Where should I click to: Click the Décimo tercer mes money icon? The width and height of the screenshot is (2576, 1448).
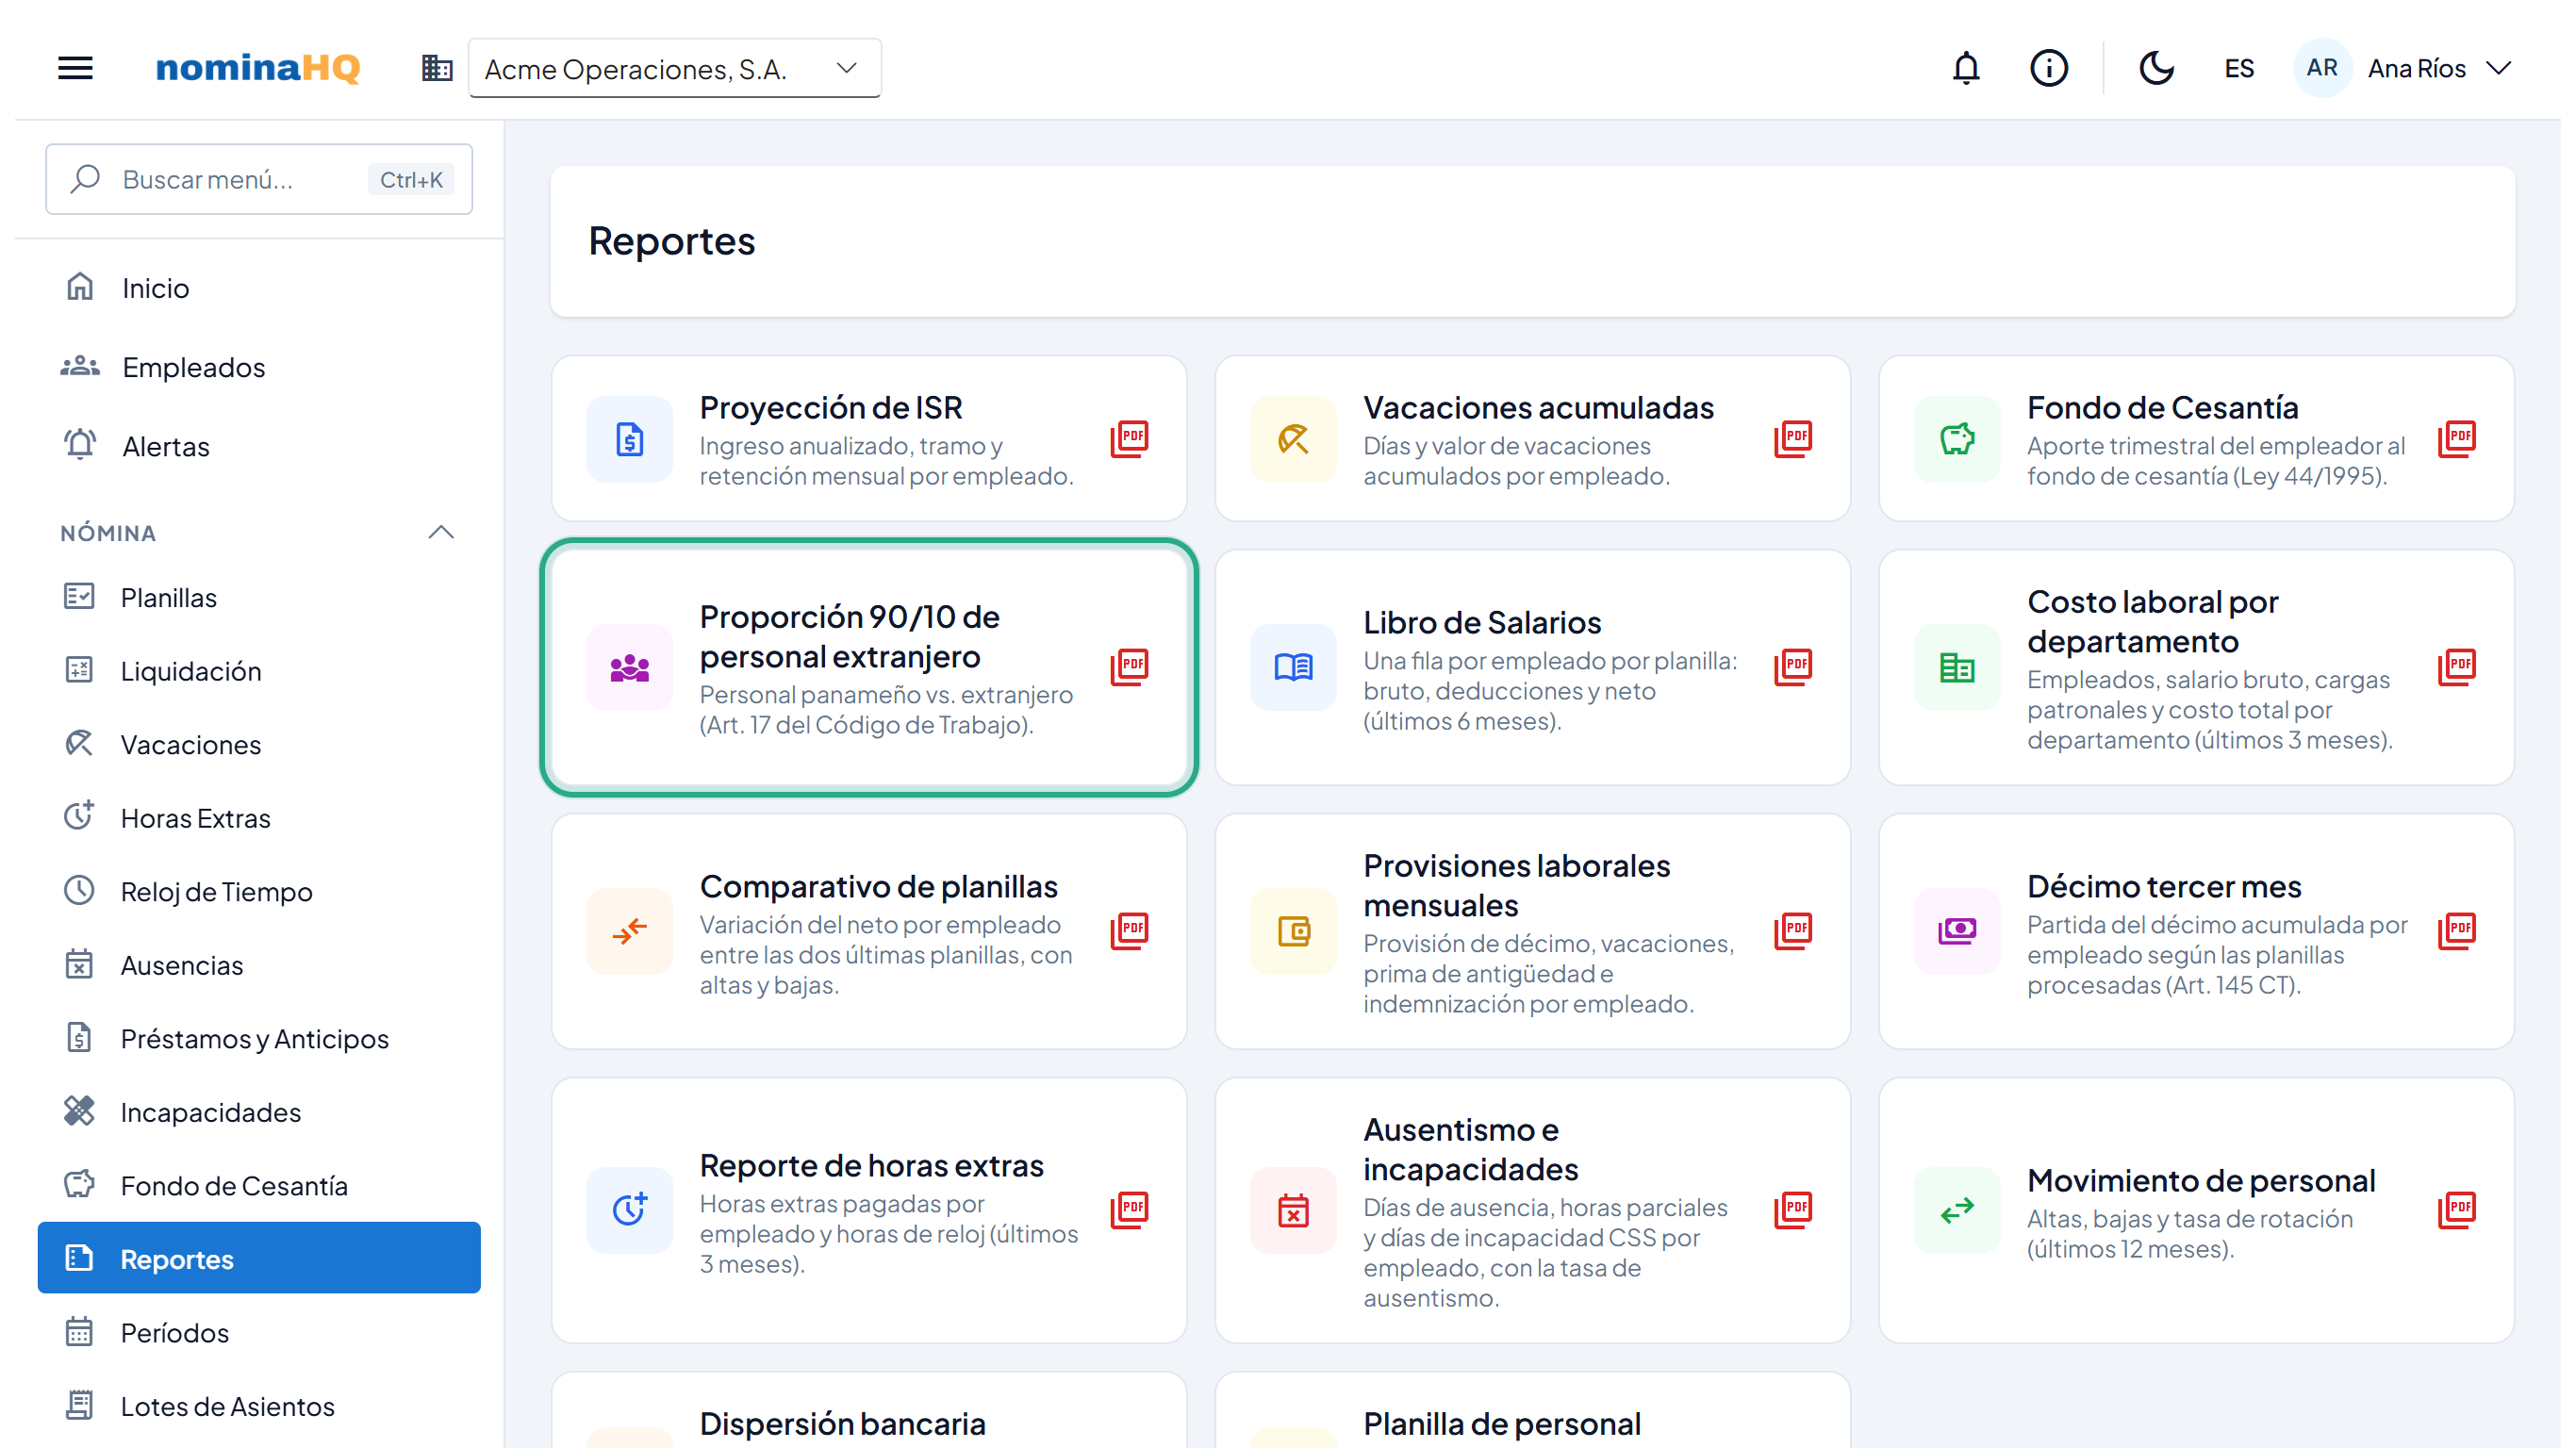pyautogui.click(x=1957, y=931)
